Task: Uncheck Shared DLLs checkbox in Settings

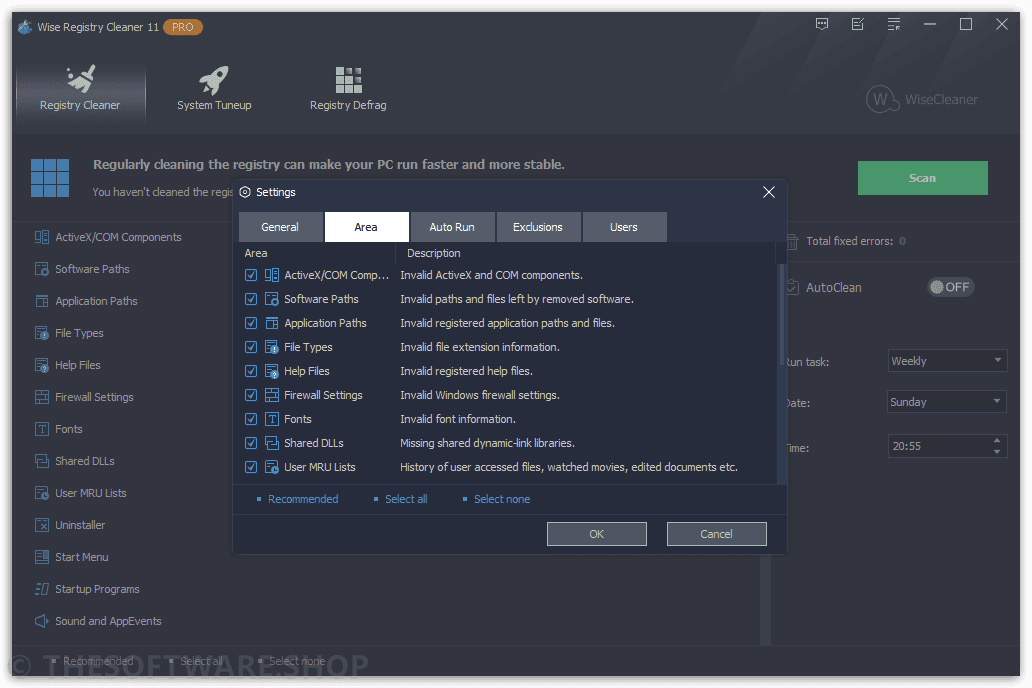Action: pos(251,443)
